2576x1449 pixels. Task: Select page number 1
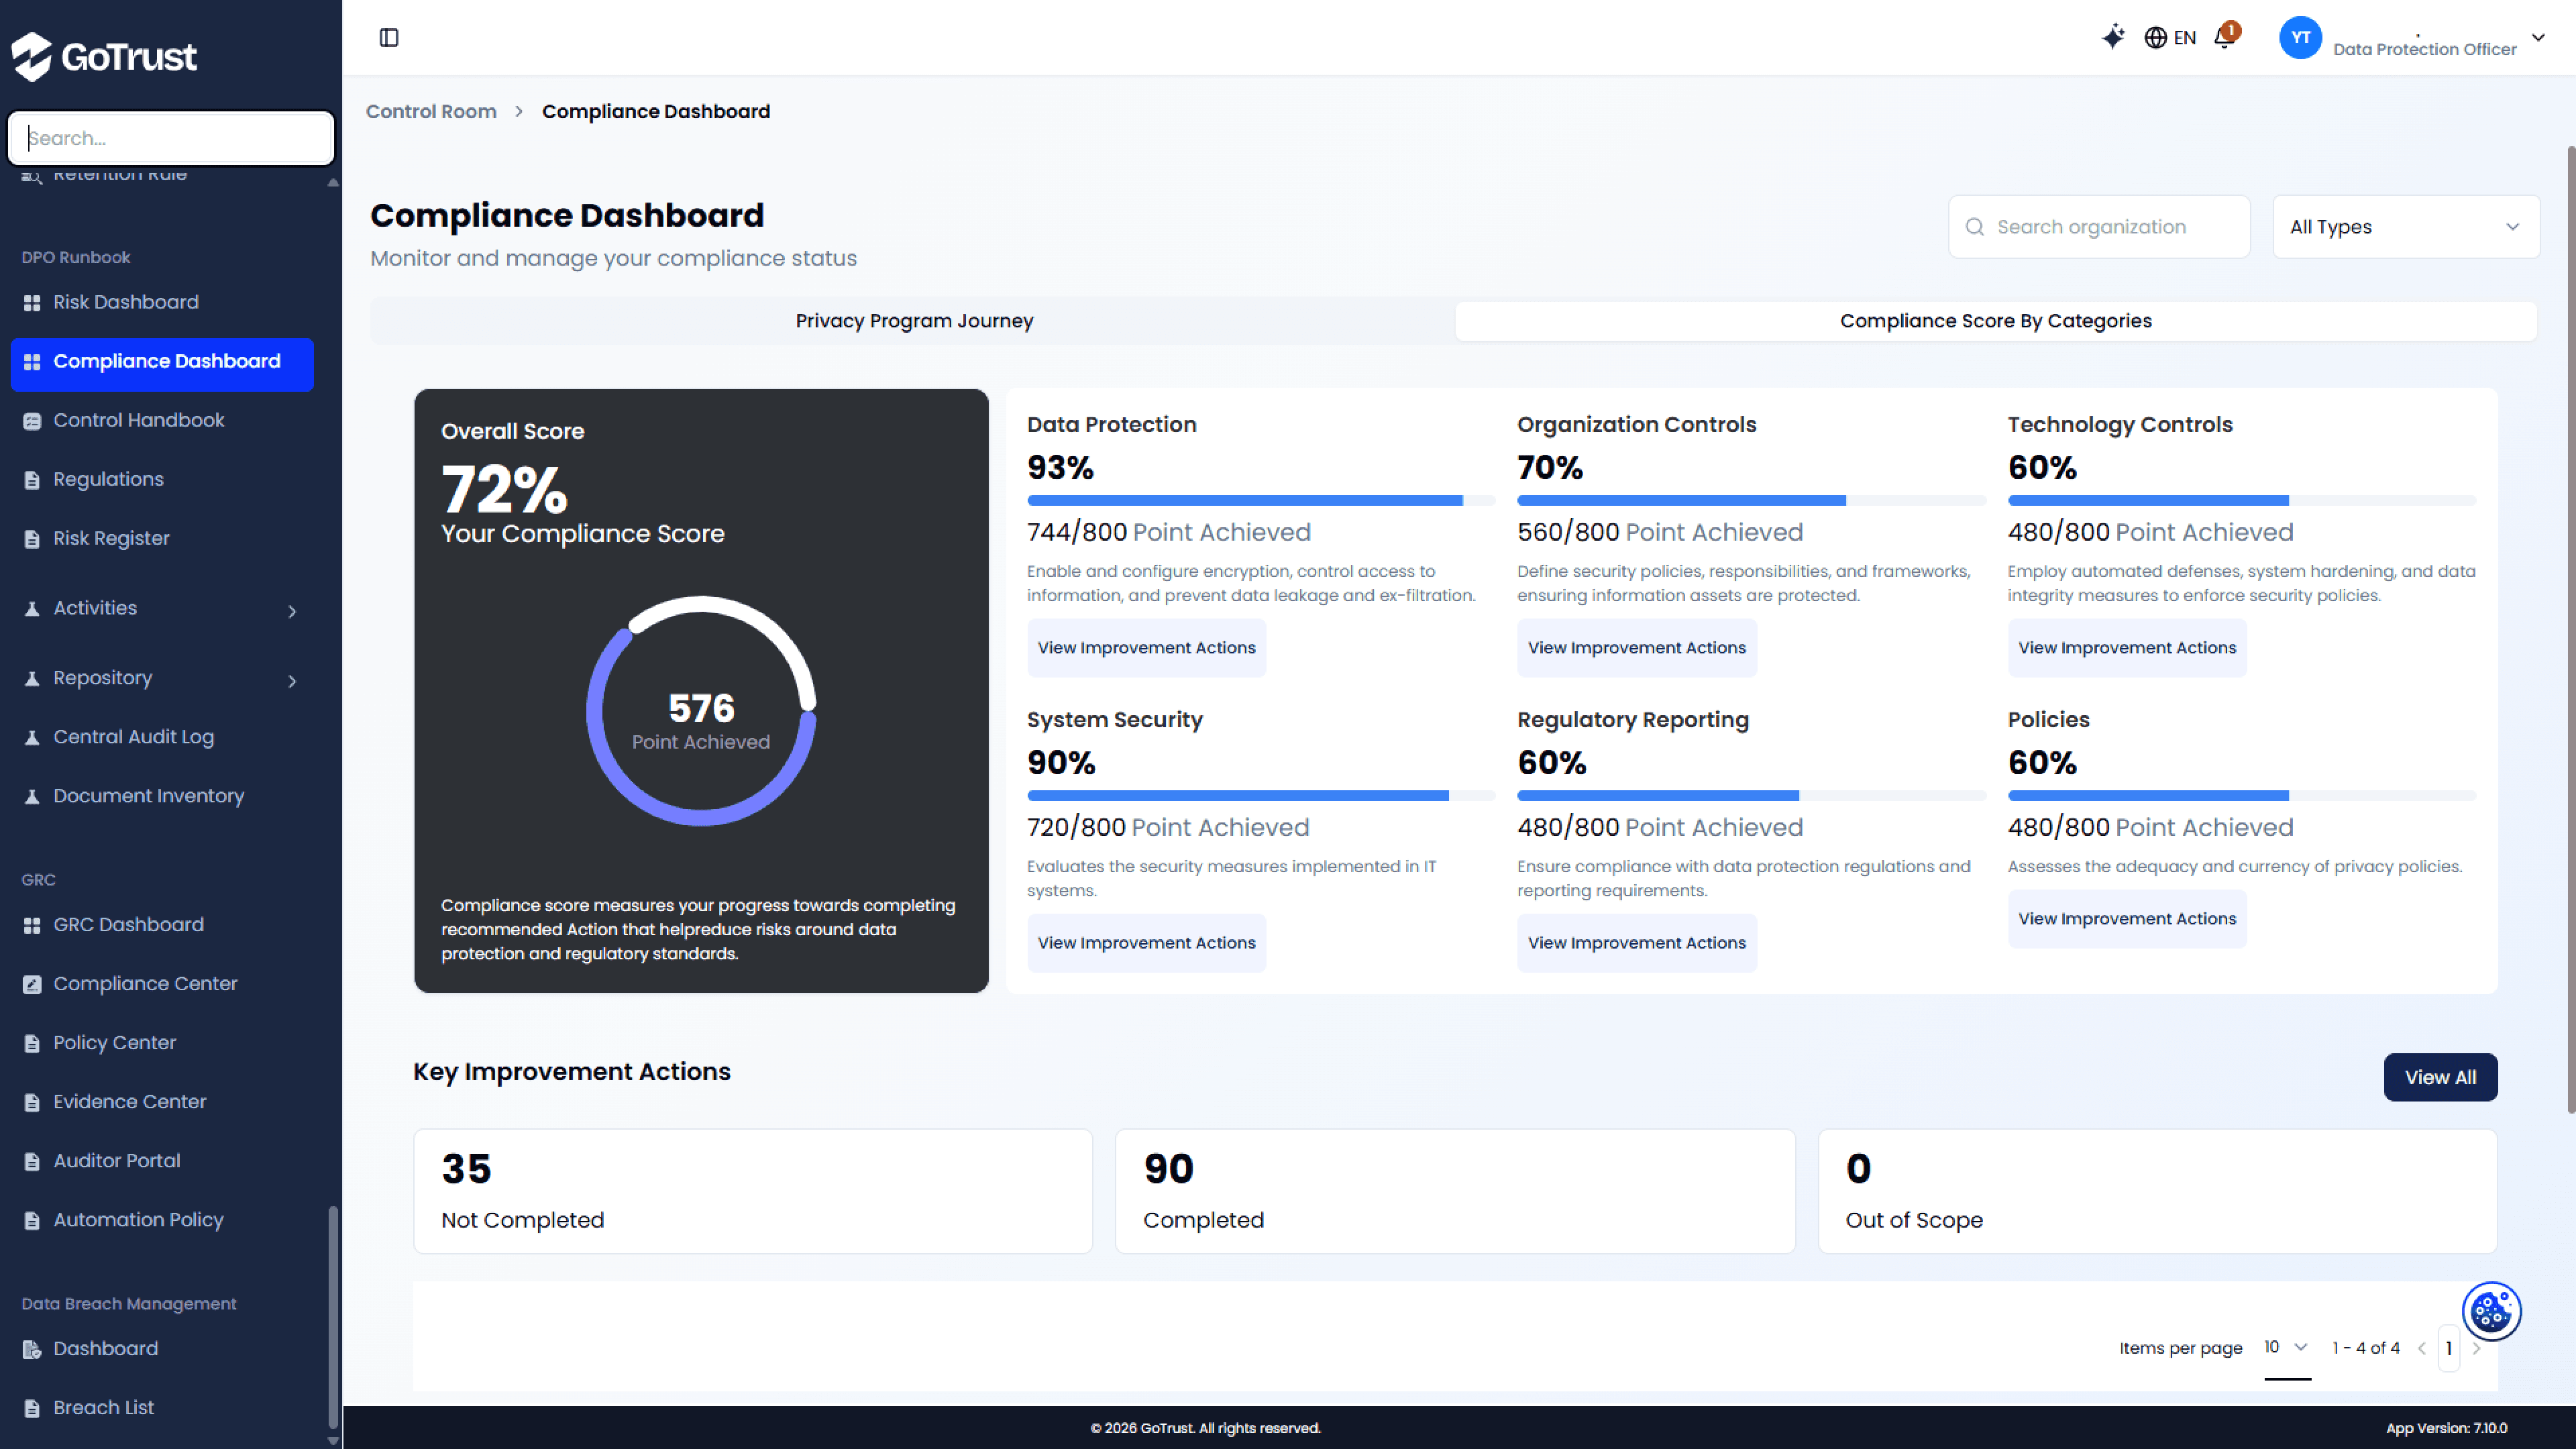(2449, 1348)
